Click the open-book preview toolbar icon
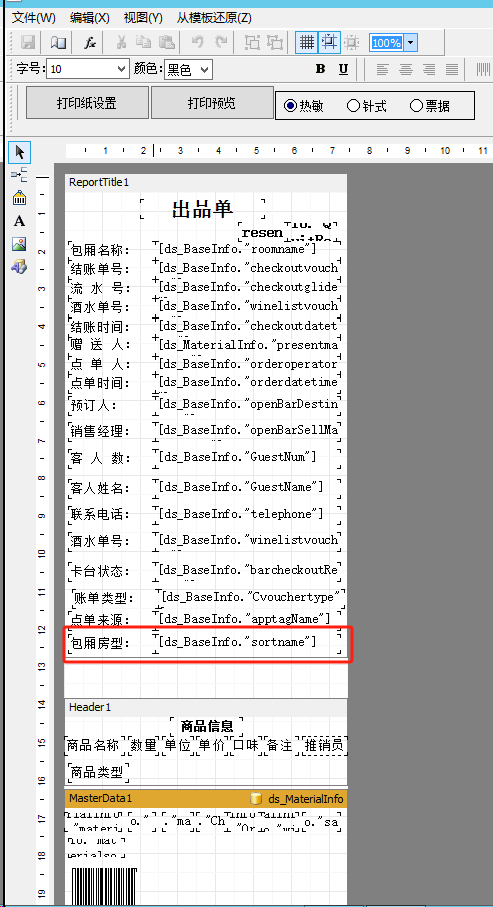The height and width of the screenshot is (907, 493). click(x=58, y=43)
